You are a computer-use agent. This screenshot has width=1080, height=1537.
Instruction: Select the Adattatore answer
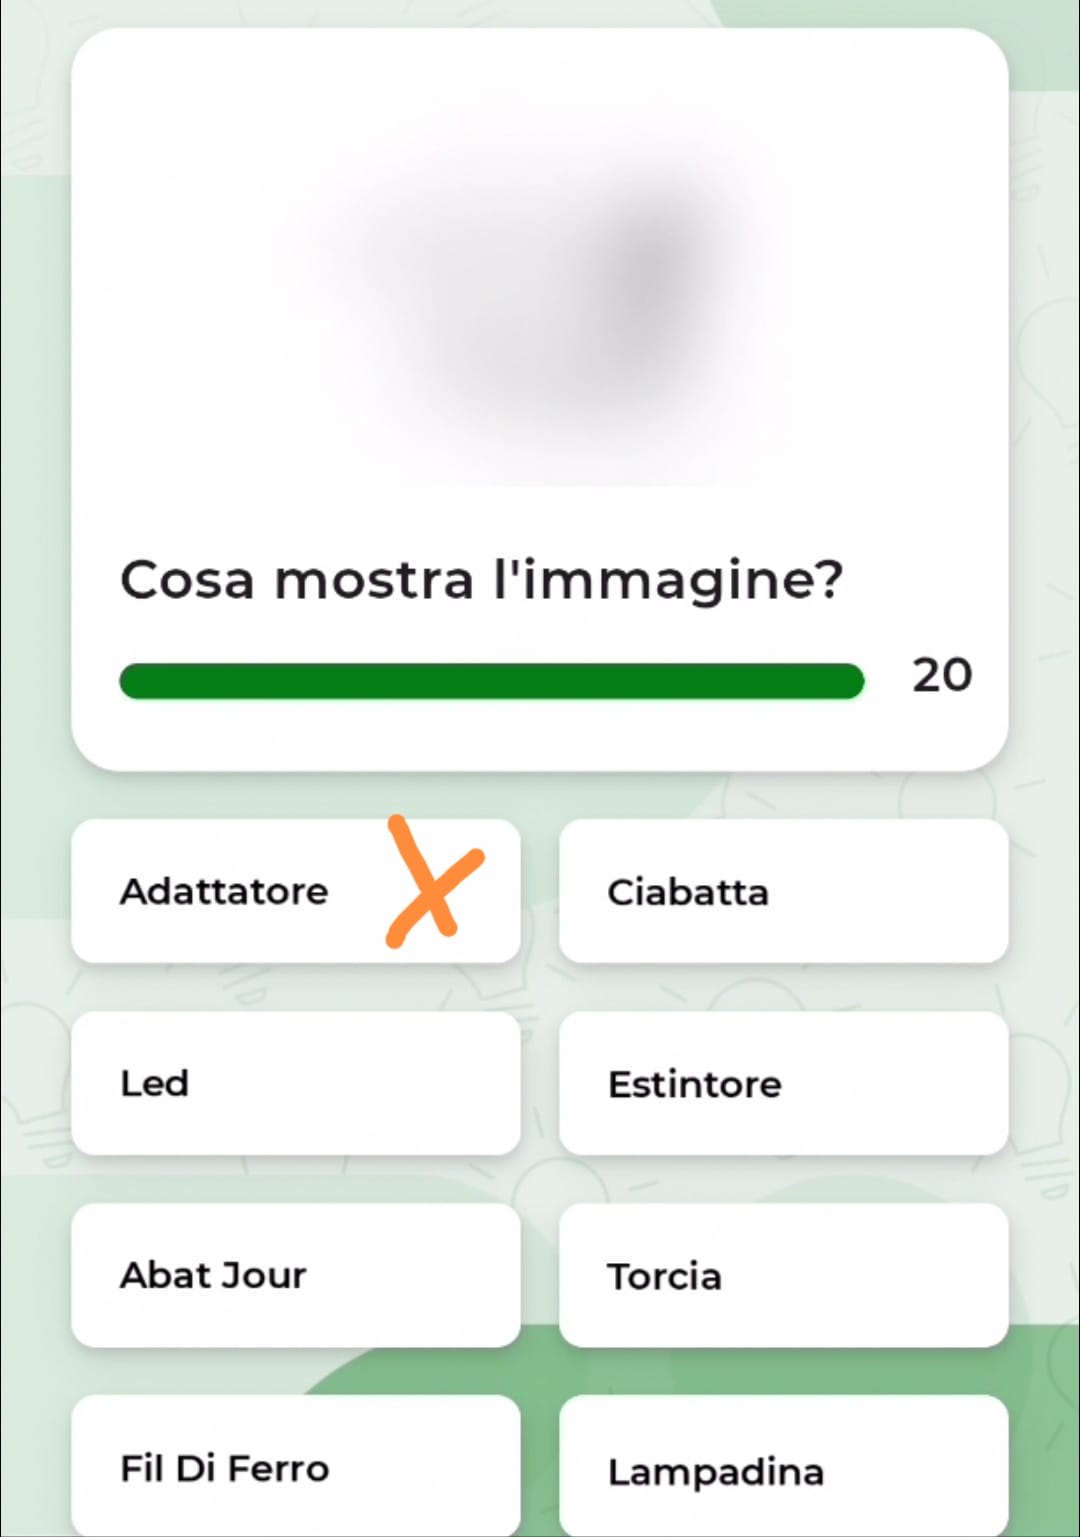[x=225, y=891]
